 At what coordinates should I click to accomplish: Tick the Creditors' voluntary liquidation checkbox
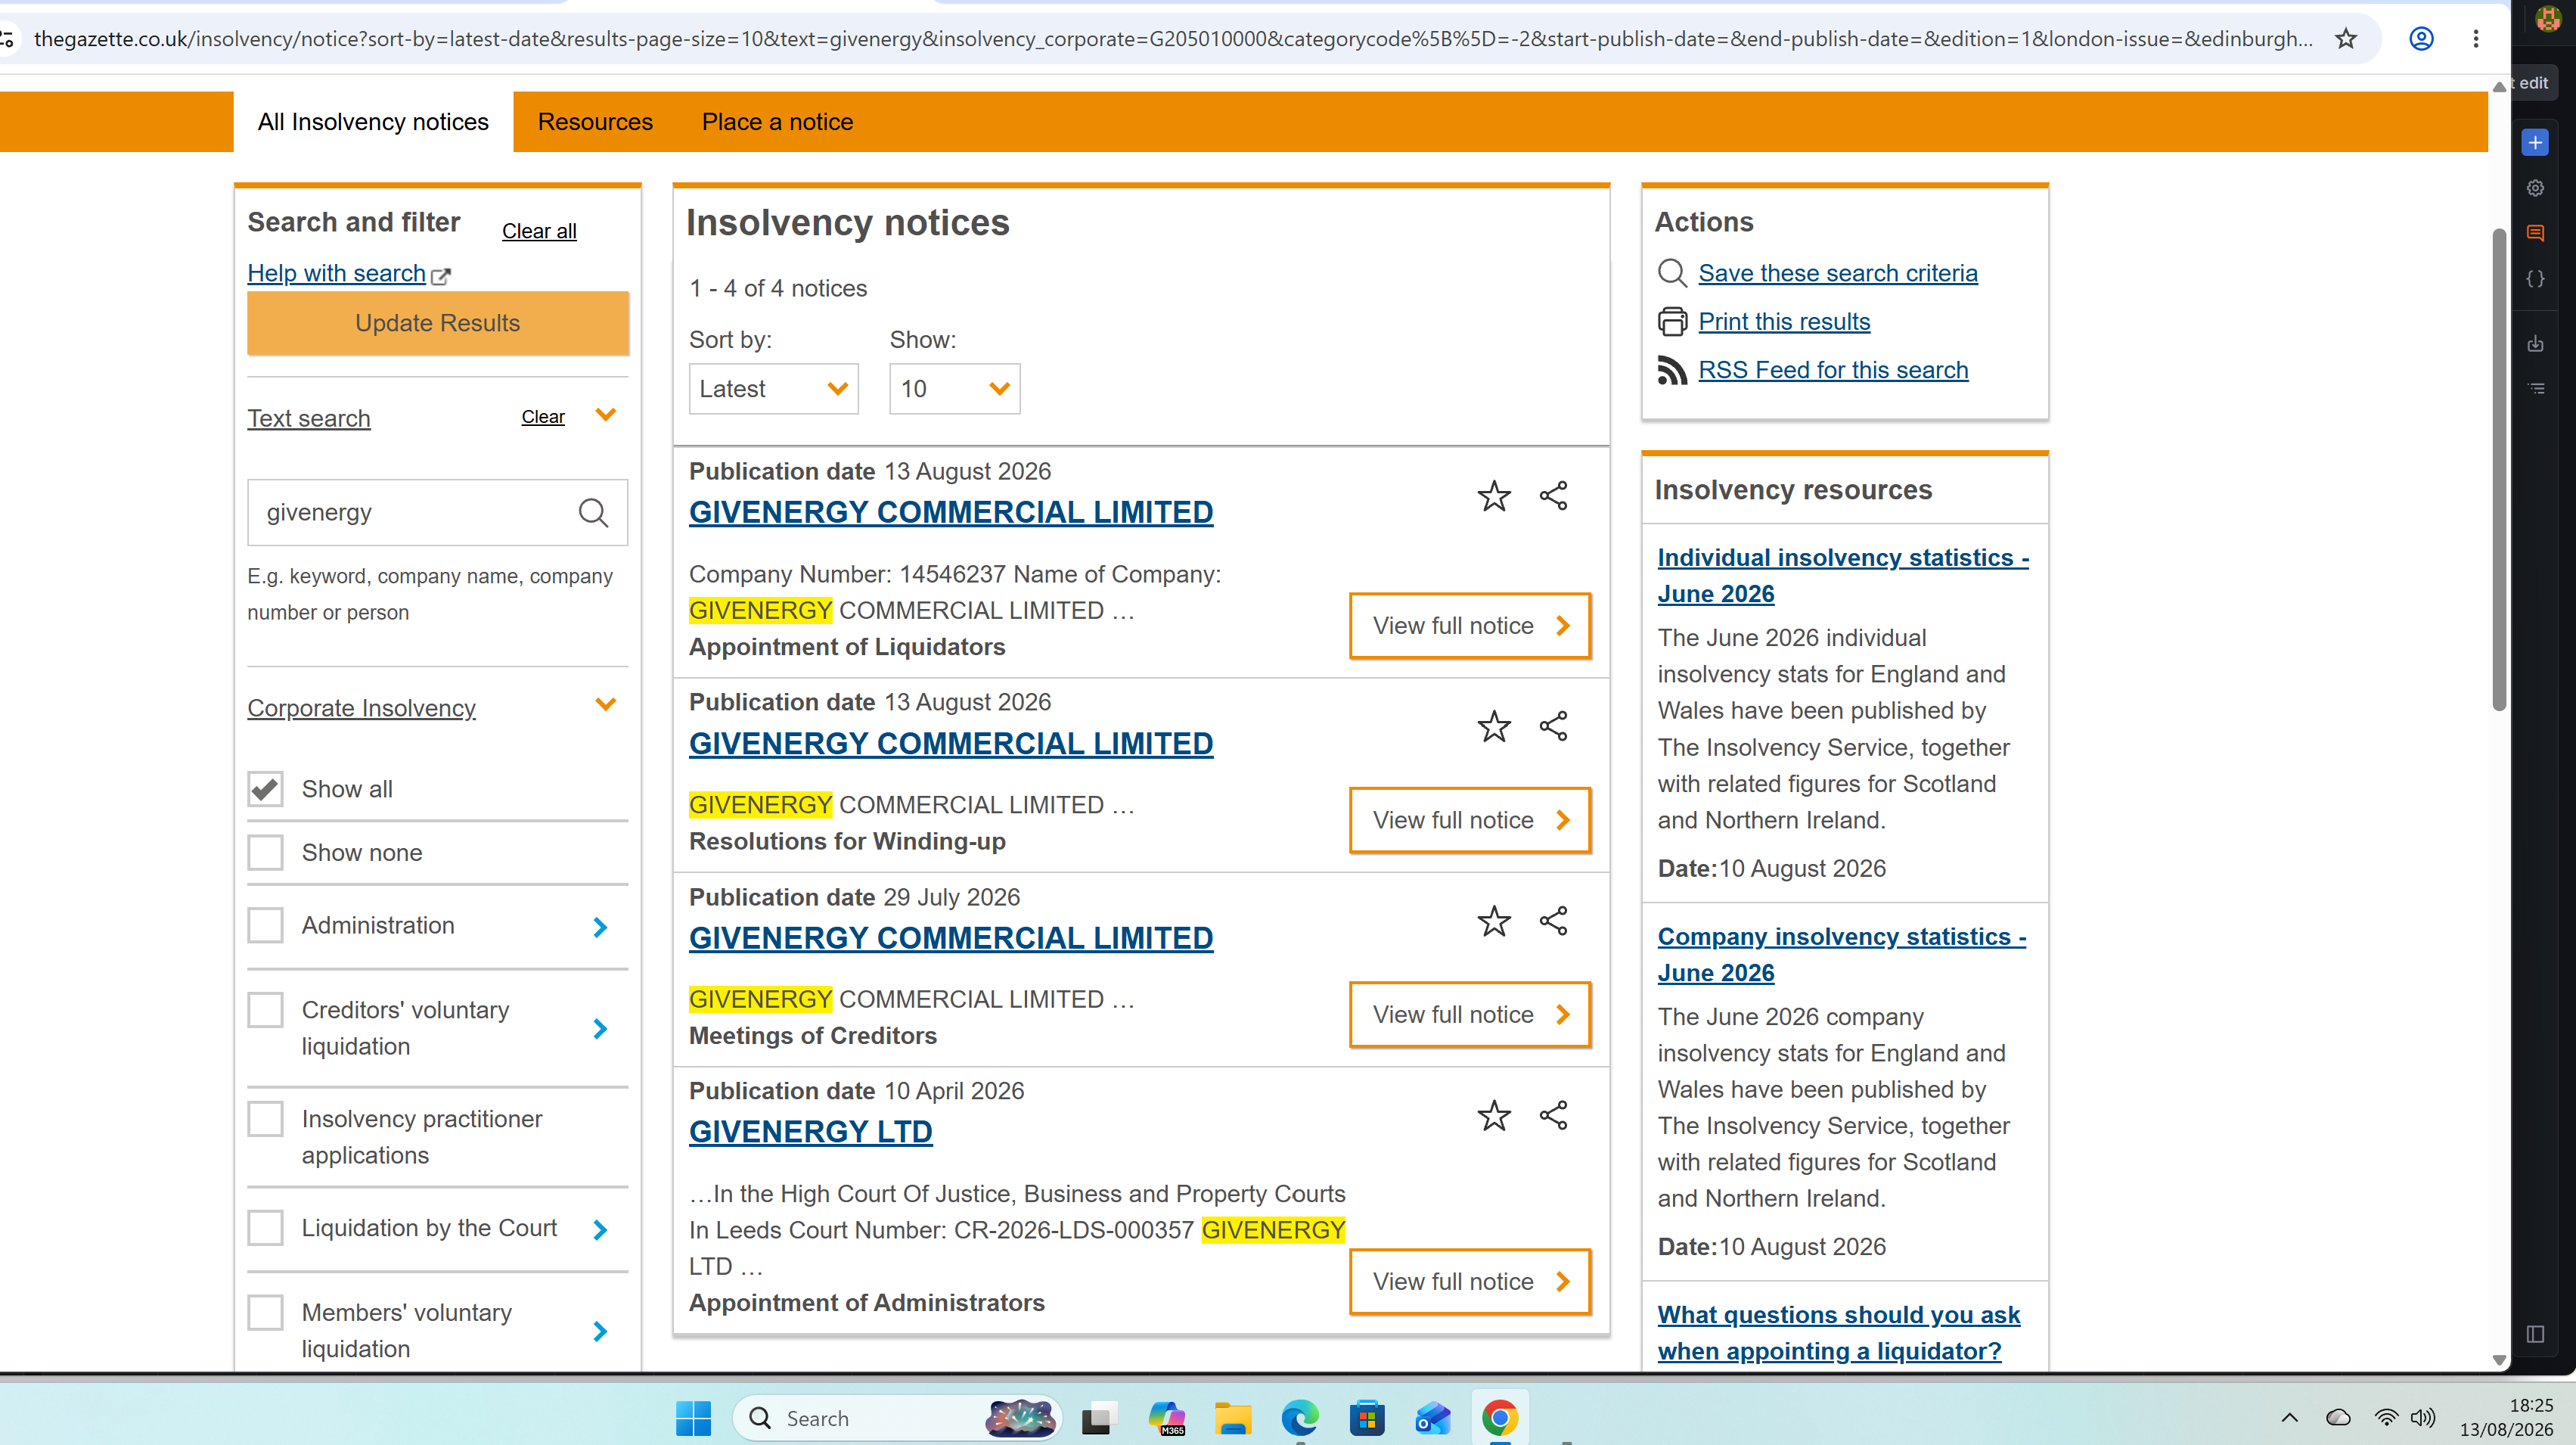[x=265, y=1010]
